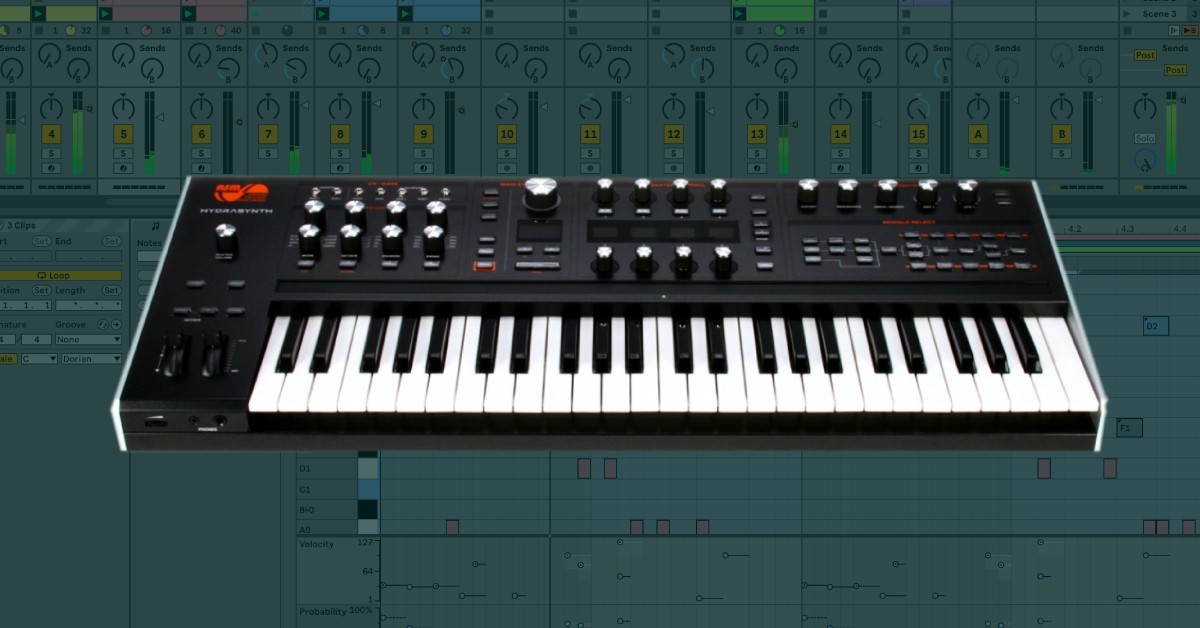Stop clips on track 6
Image resolution: width=1200 pixels, height=628 pixels.
188,31
